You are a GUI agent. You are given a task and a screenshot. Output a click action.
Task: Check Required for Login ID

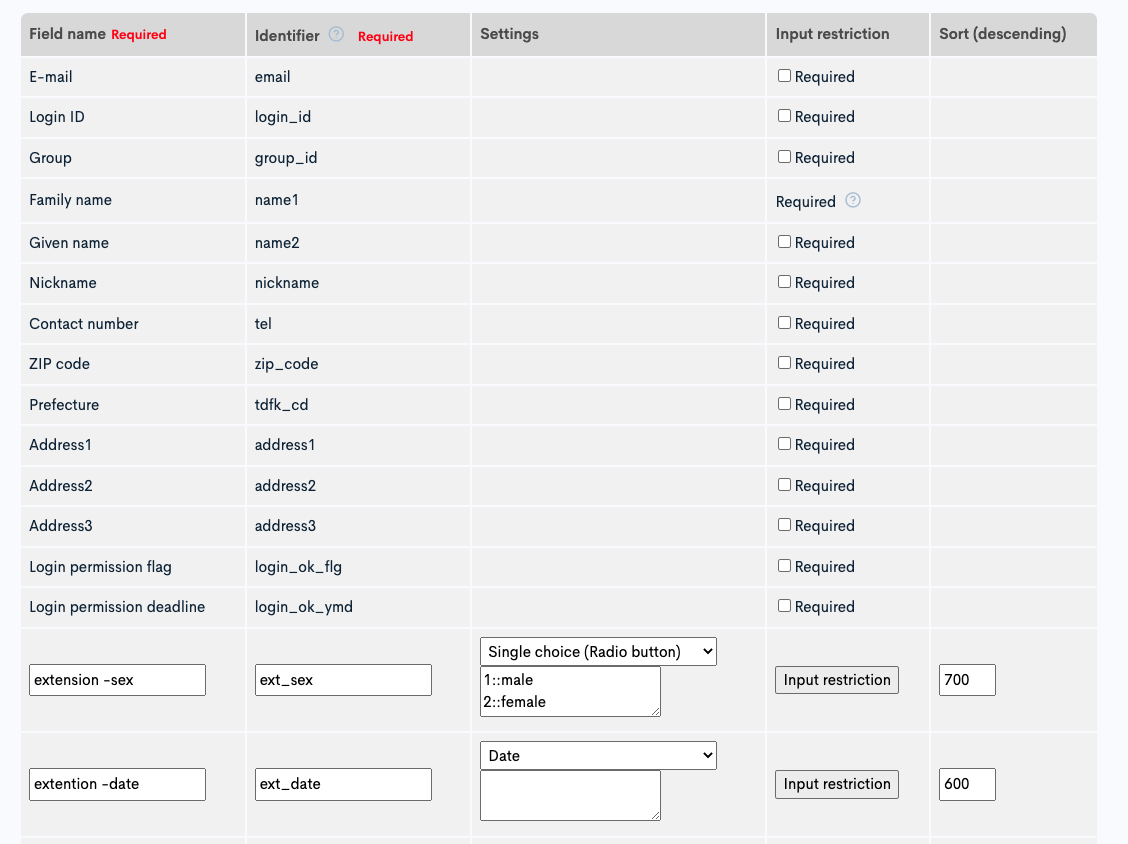(x=785, y=115)
